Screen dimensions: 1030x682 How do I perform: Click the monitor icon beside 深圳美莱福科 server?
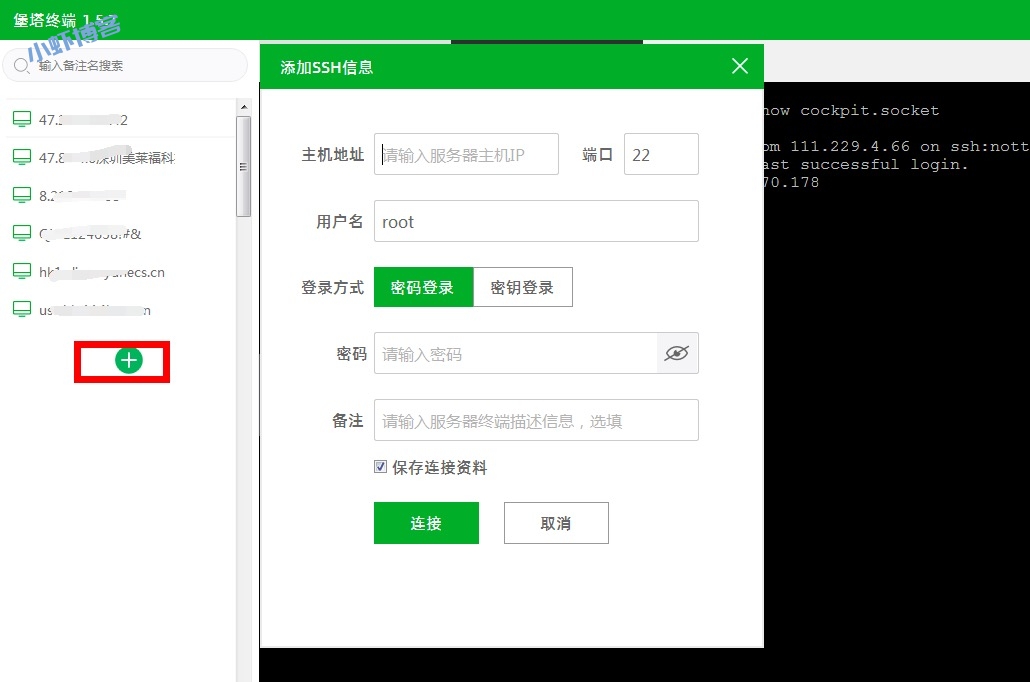click(x=21, y=155)
